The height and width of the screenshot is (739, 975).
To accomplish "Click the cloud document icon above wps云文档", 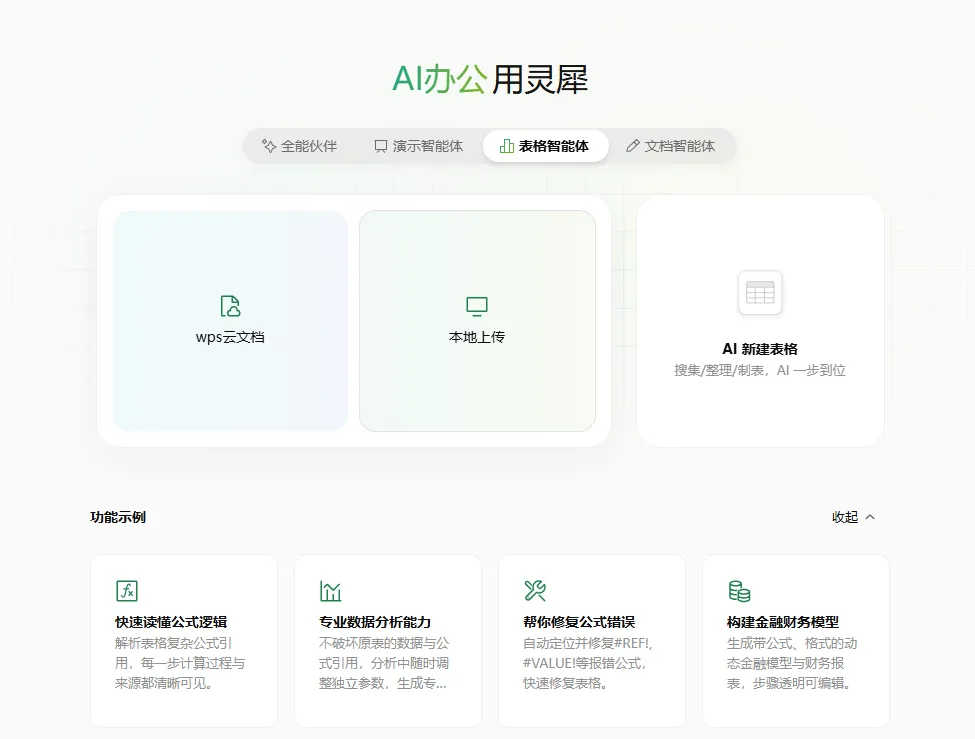I will pos(230,306).
